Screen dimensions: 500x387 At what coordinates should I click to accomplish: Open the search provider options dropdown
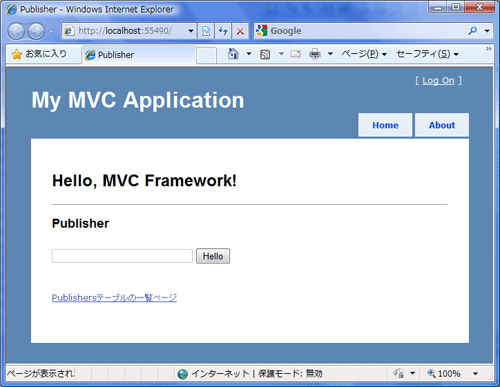coord(487,31)
